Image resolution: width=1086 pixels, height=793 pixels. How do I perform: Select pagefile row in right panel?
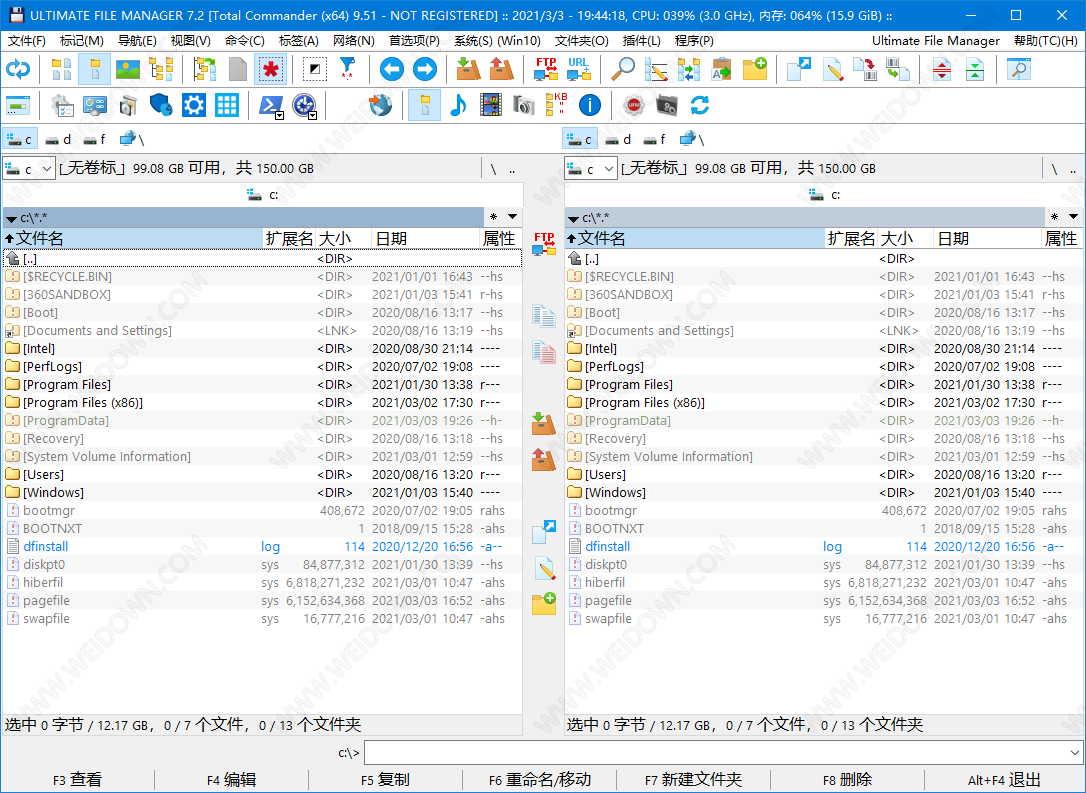(x=824, y=600)
